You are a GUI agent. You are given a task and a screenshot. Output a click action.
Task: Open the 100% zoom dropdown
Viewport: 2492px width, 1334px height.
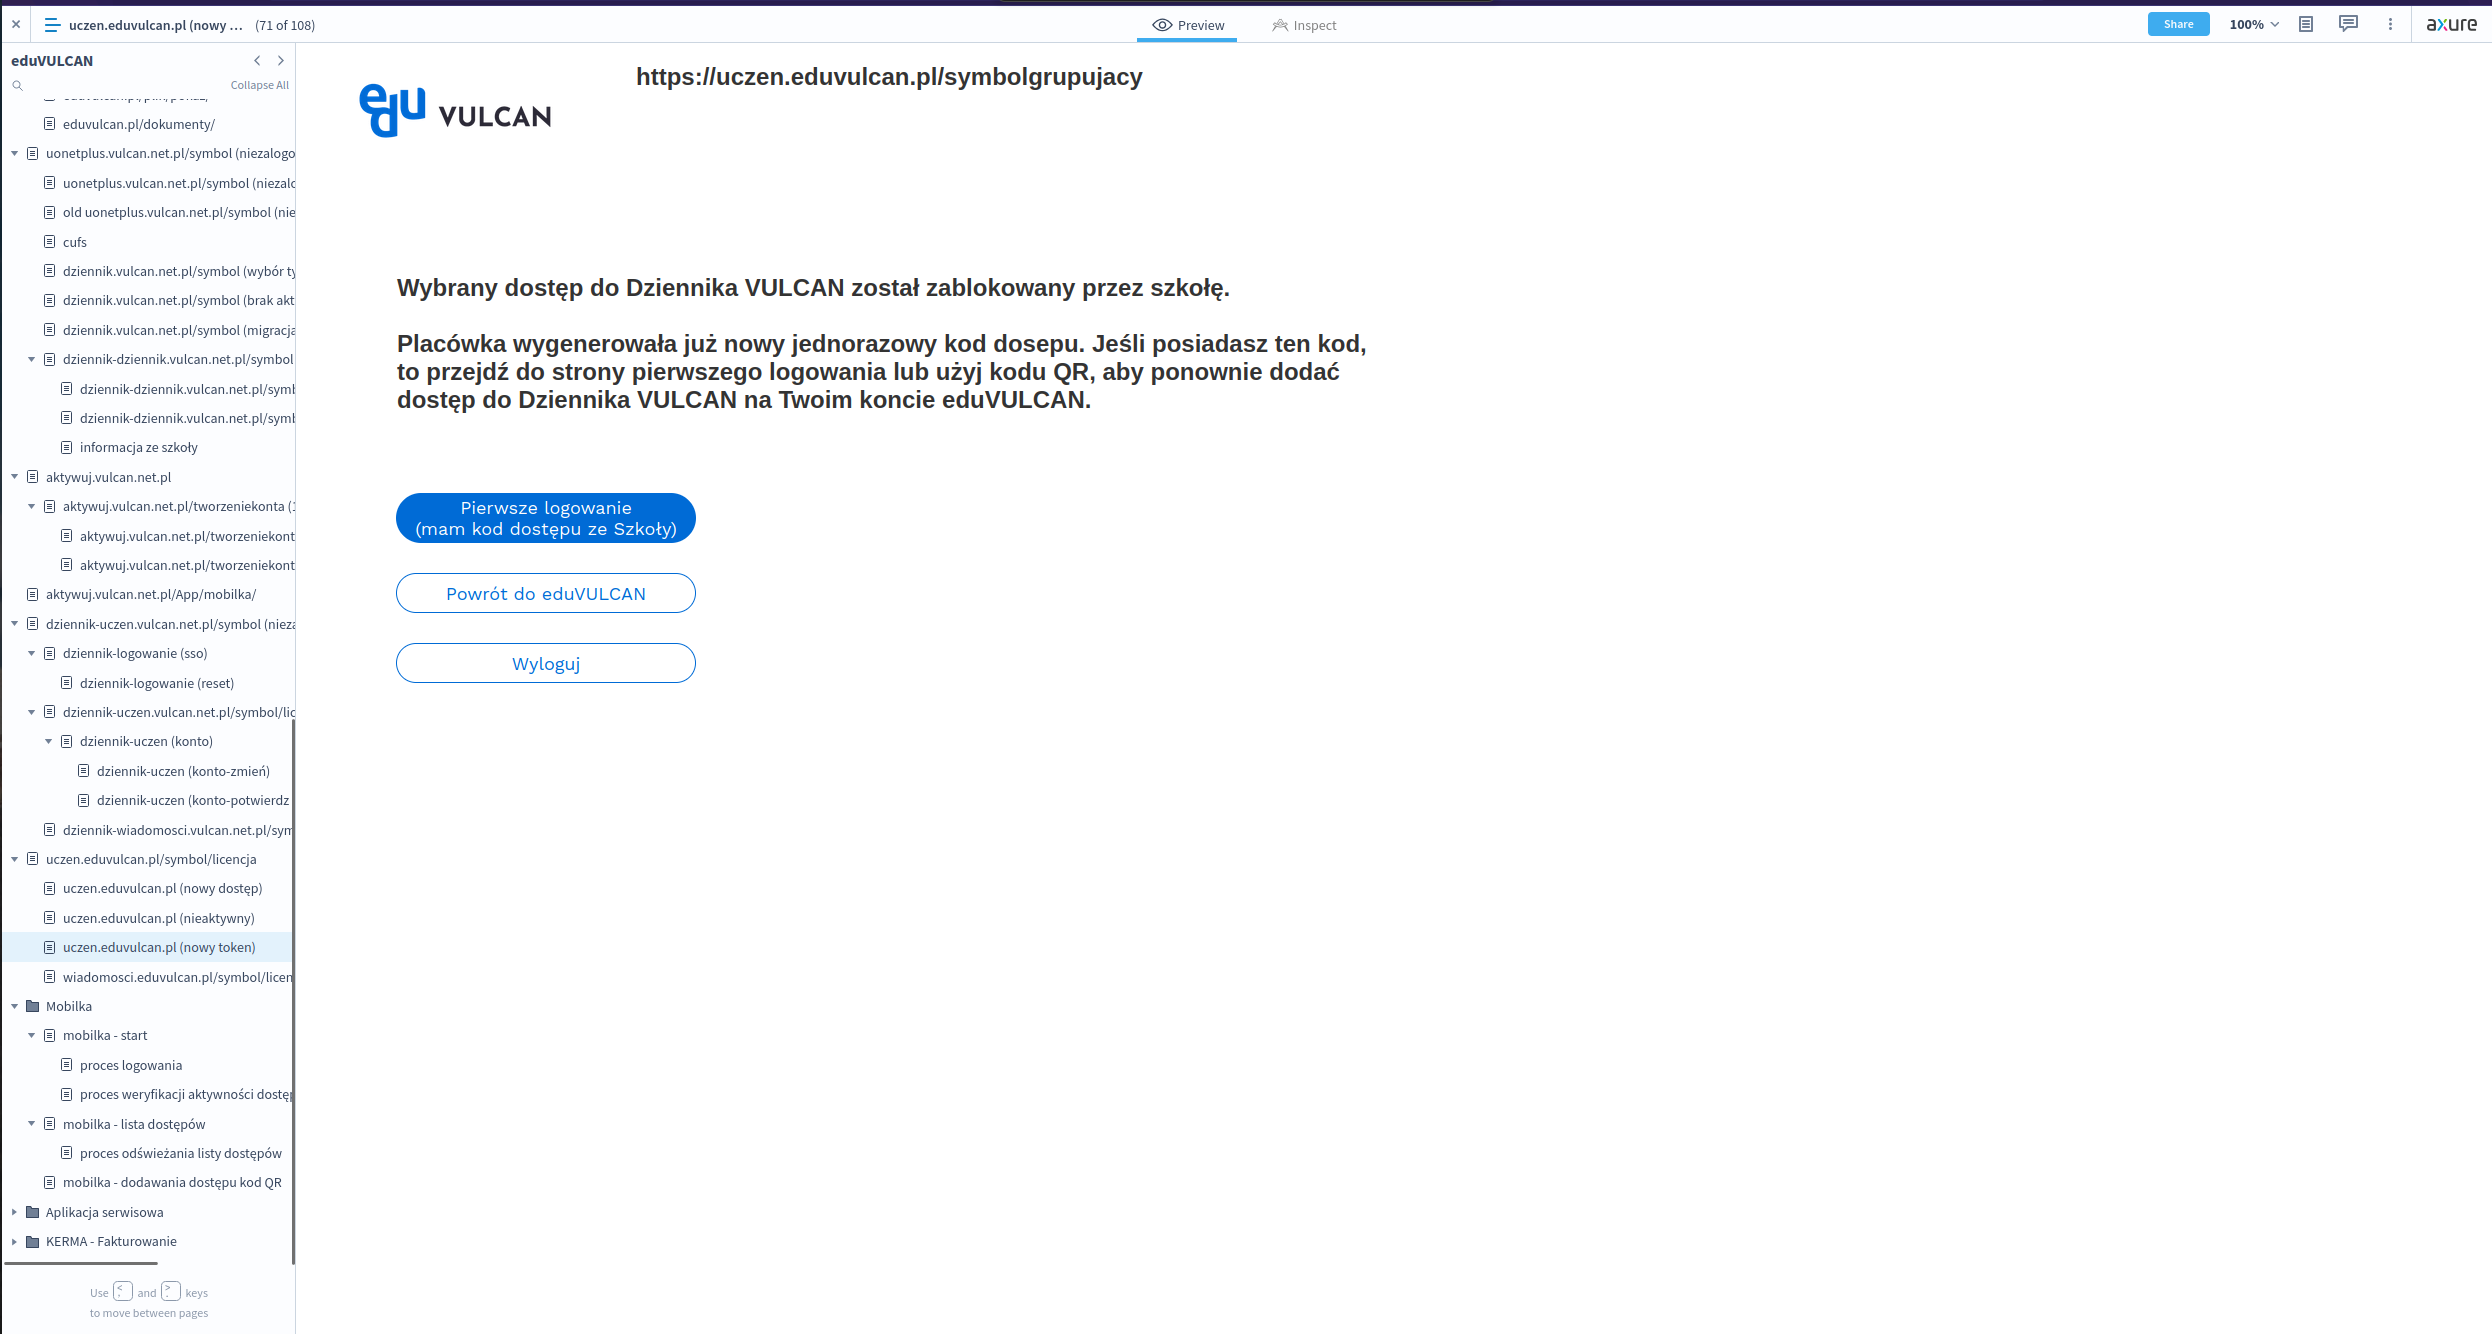pos(2254,25)
